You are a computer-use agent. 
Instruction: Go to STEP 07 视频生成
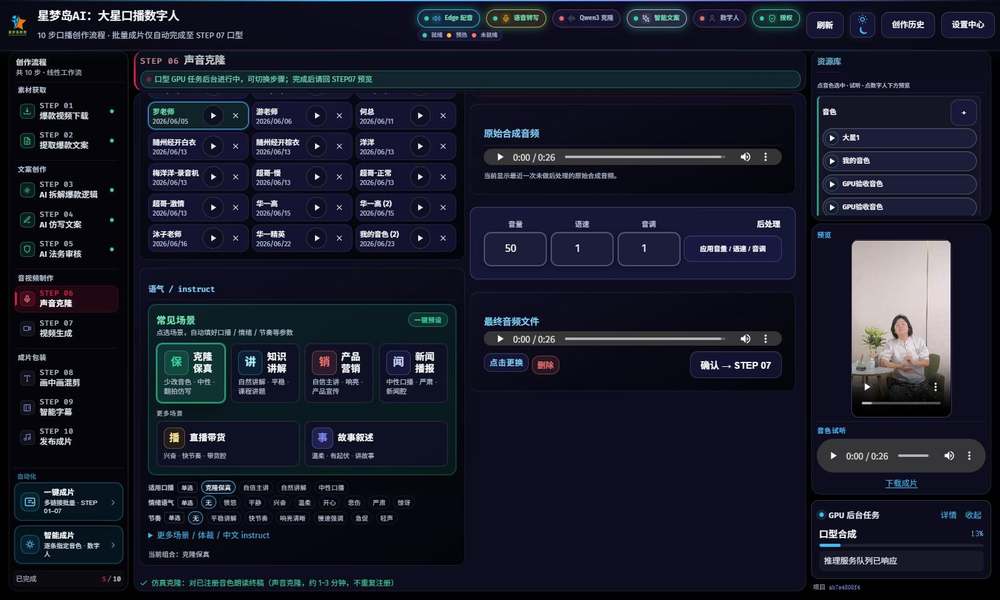[66, 328]
